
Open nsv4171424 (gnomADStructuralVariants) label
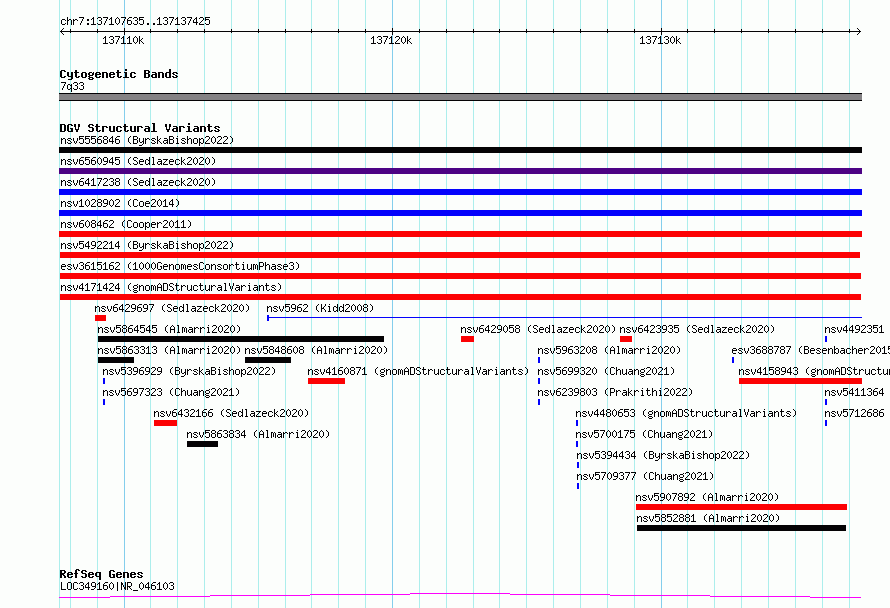pos(171,287)
